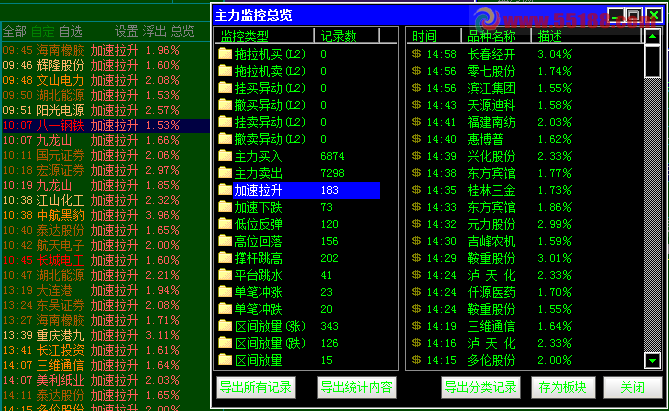The width and height of the screenshot is (669, 411).
Task: Click the scrollbar down arrow in records list
Action: (652, 361)
